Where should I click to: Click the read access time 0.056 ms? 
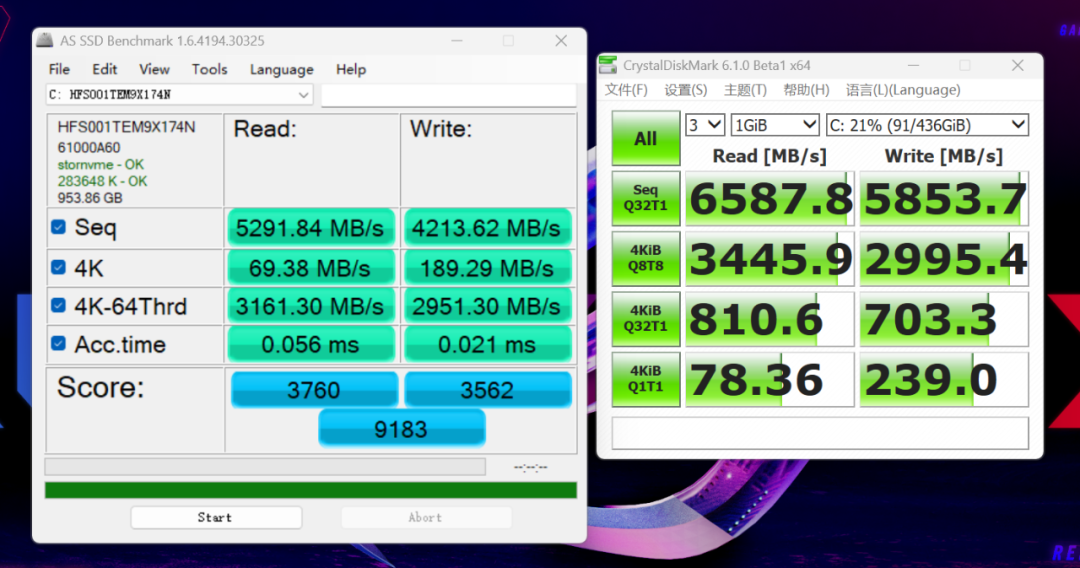[x=310, y=344]
